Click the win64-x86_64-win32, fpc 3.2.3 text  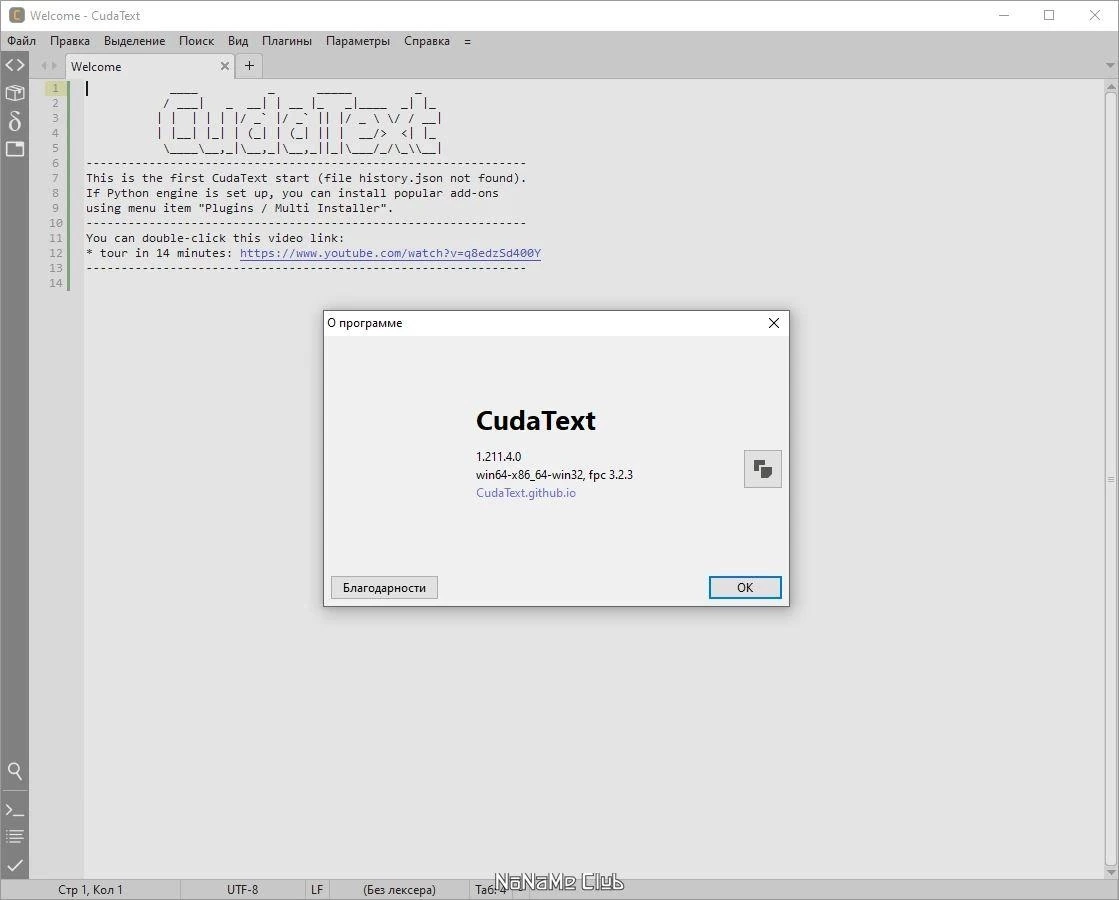pyautogui.click(x=554, y=475)
